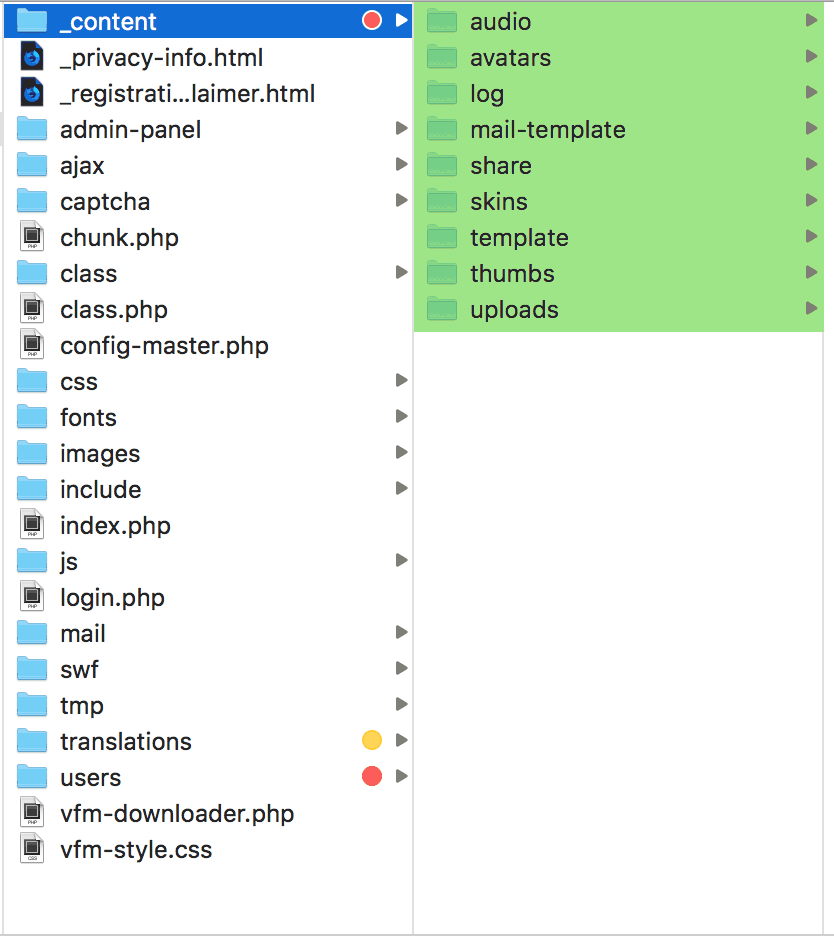The height and width of the screenshot is (942, 834).
Task: Select the config-master.php file
Action: (164, 346)
